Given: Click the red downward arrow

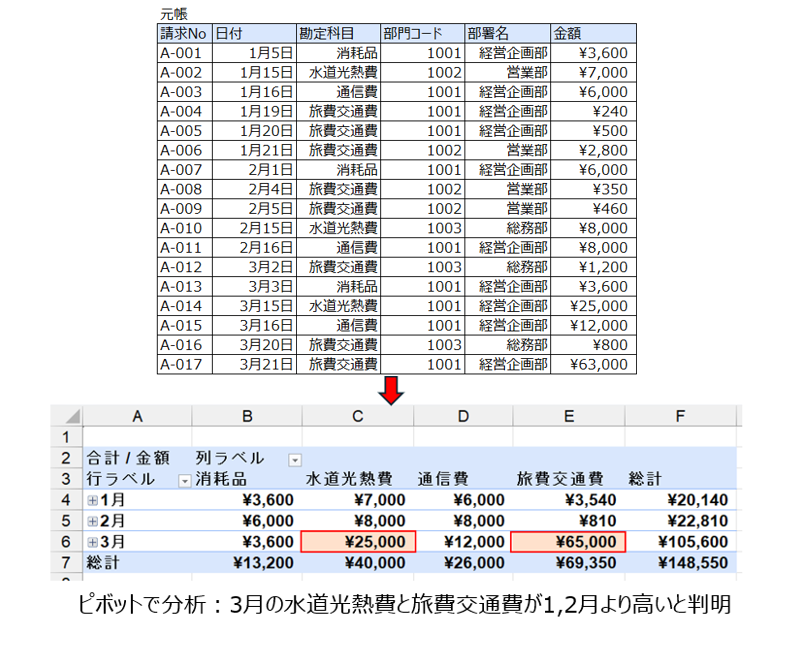Looking at the screenshot, I should [394, 391].
